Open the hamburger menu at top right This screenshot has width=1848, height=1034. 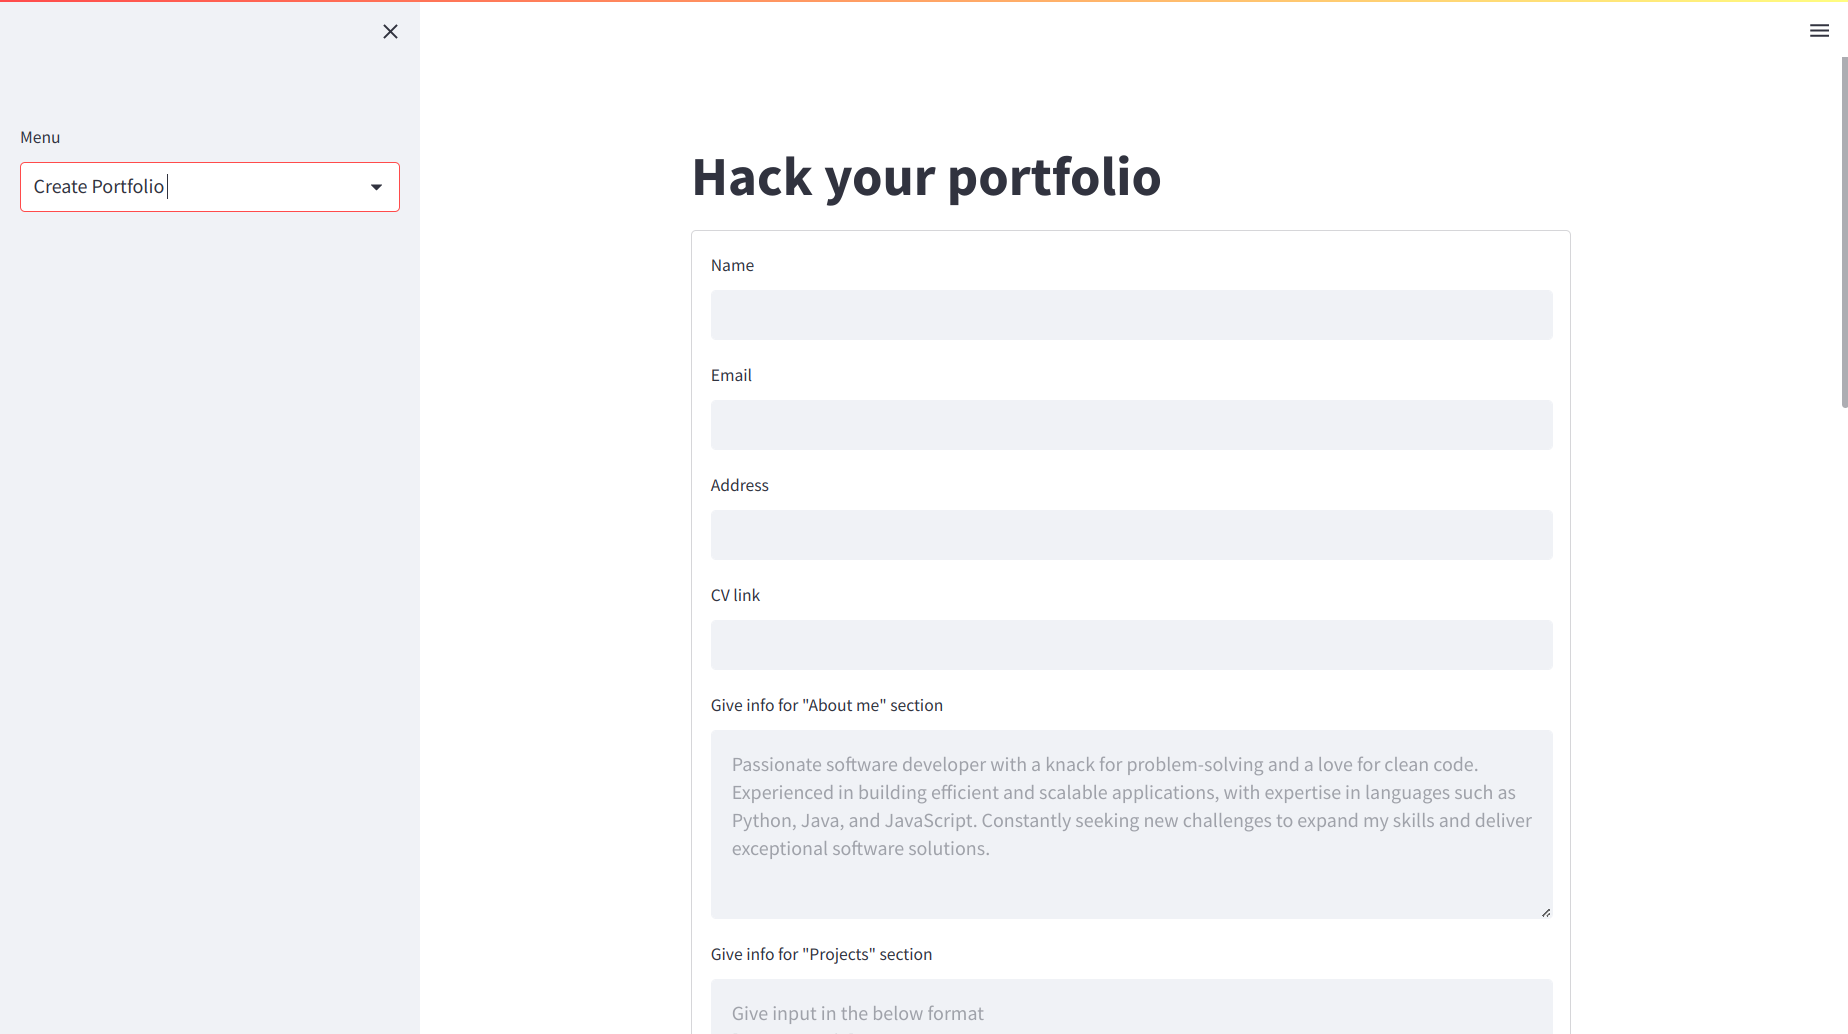click(1819, 31)
